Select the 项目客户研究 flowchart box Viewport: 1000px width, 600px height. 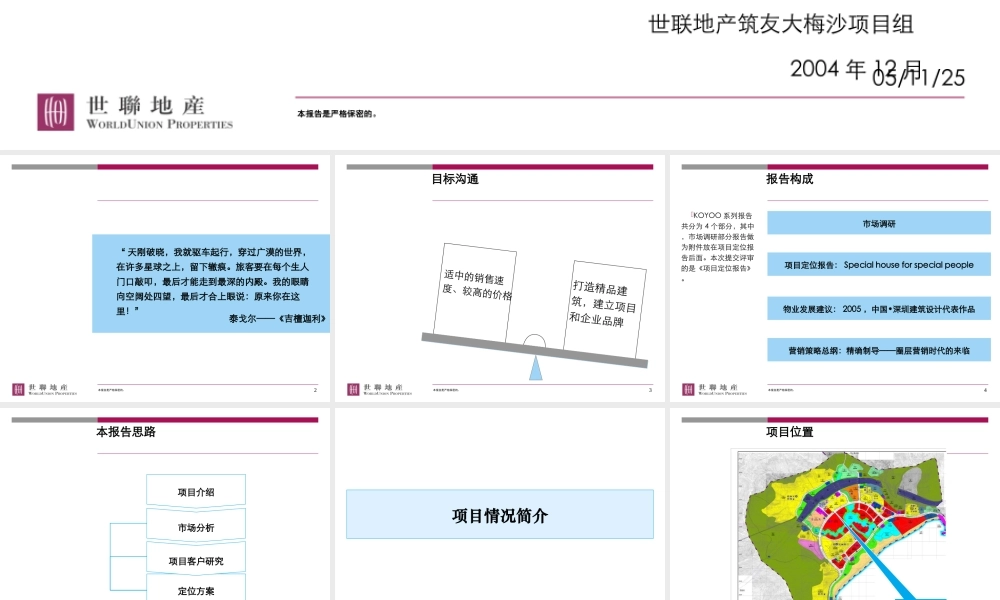pyautogui.click(x=196, y=560)
